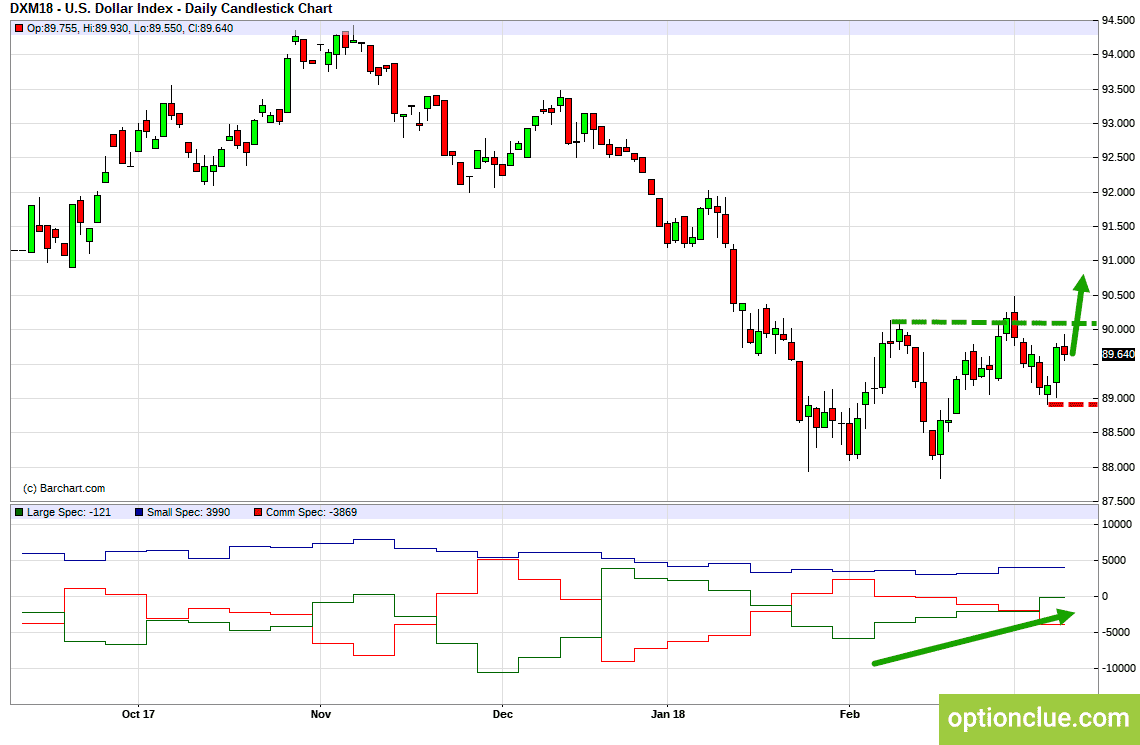Click the 5000 indicator axis label
Image resolution: width=1140 pixels, height=745 pixels.
click(x=1116, y=560)
